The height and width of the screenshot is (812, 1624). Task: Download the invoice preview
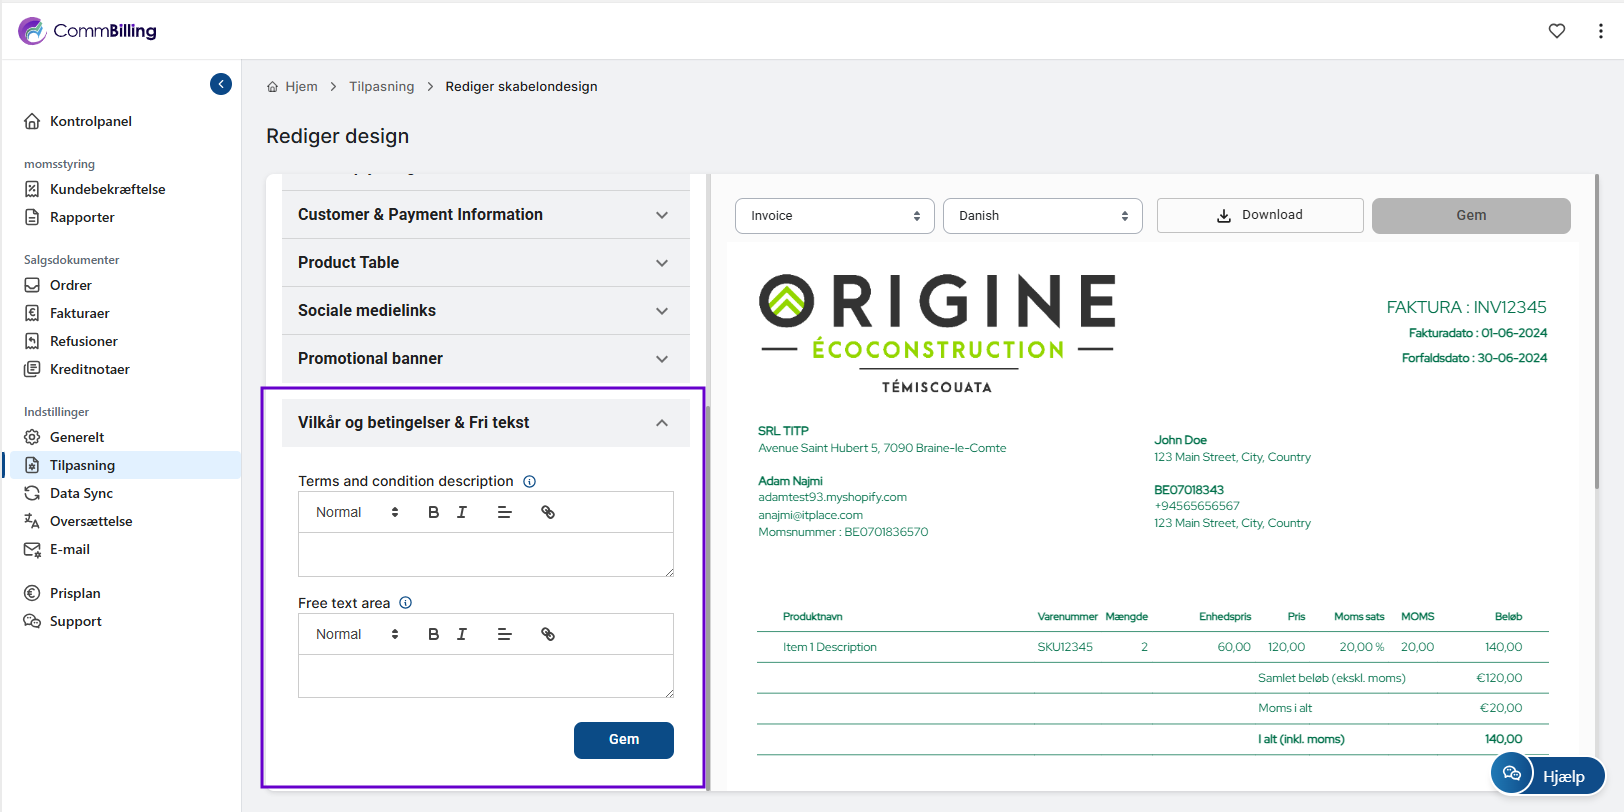coord(1259,215)
